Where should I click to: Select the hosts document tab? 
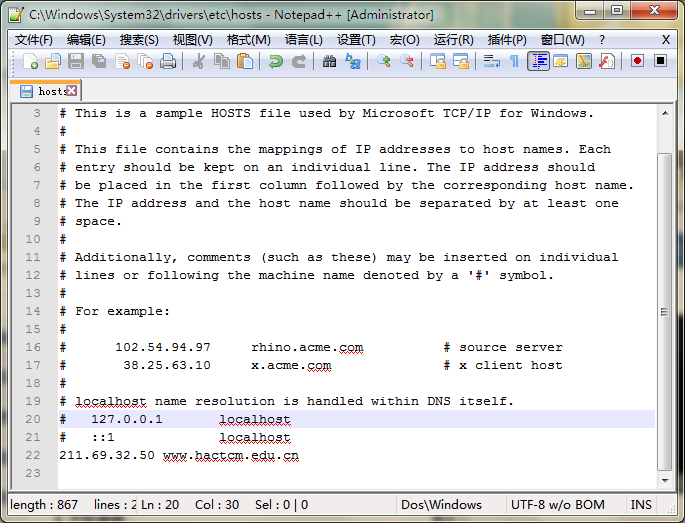(x=45, y=91)
